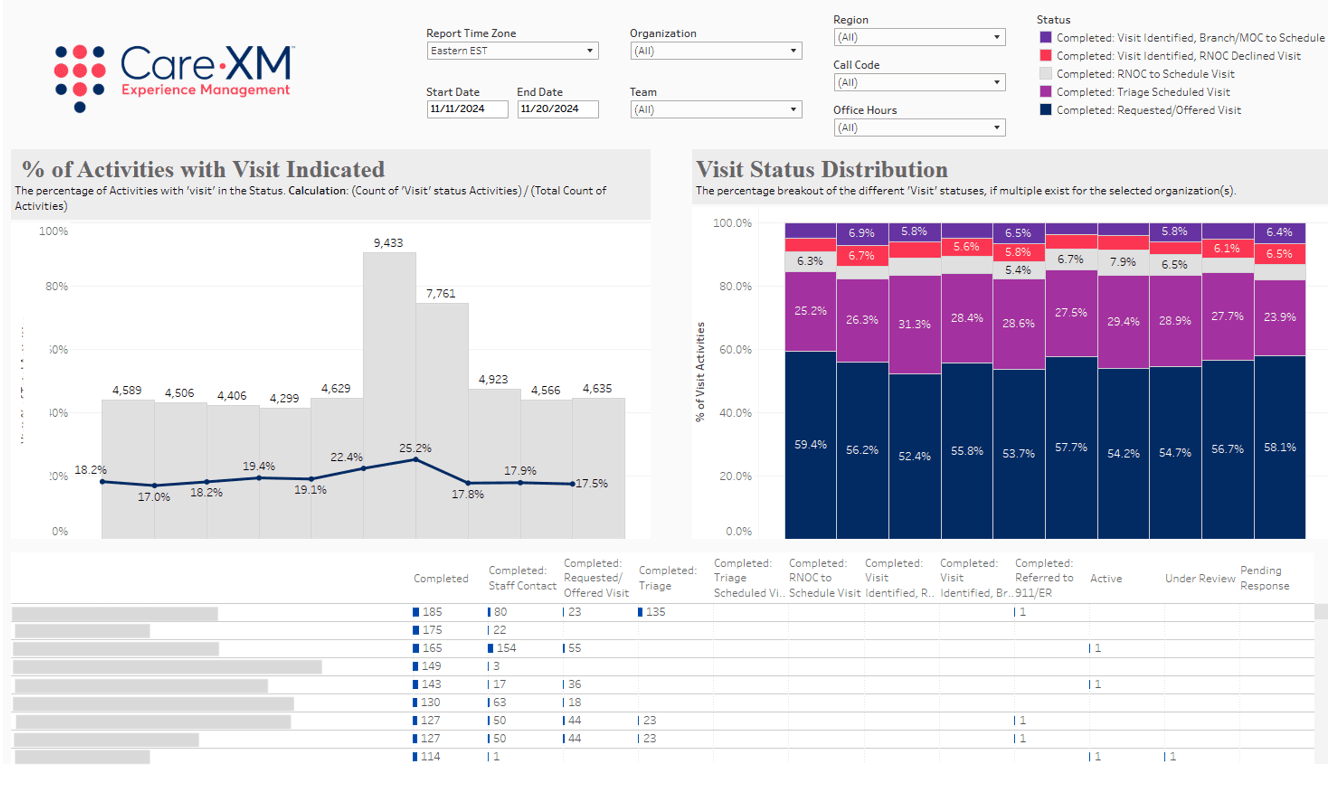Open the Office Hours dropdown
The height and width of the screenshot is (785, 1333).
click(x=919, y=128)
